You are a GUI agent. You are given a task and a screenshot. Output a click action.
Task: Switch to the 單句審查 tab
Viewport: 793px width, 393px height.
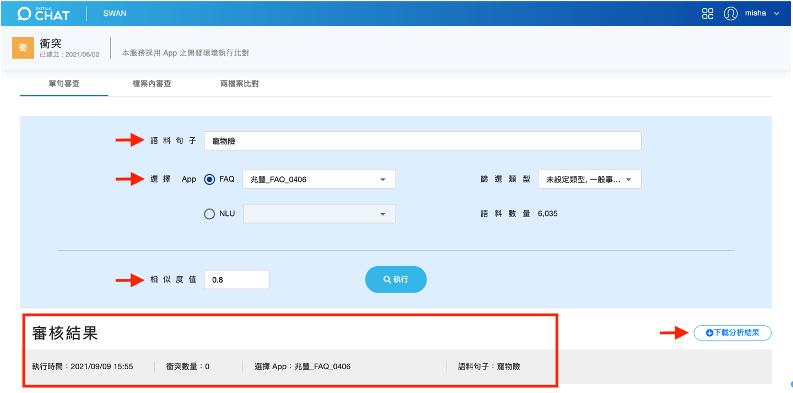64,84
